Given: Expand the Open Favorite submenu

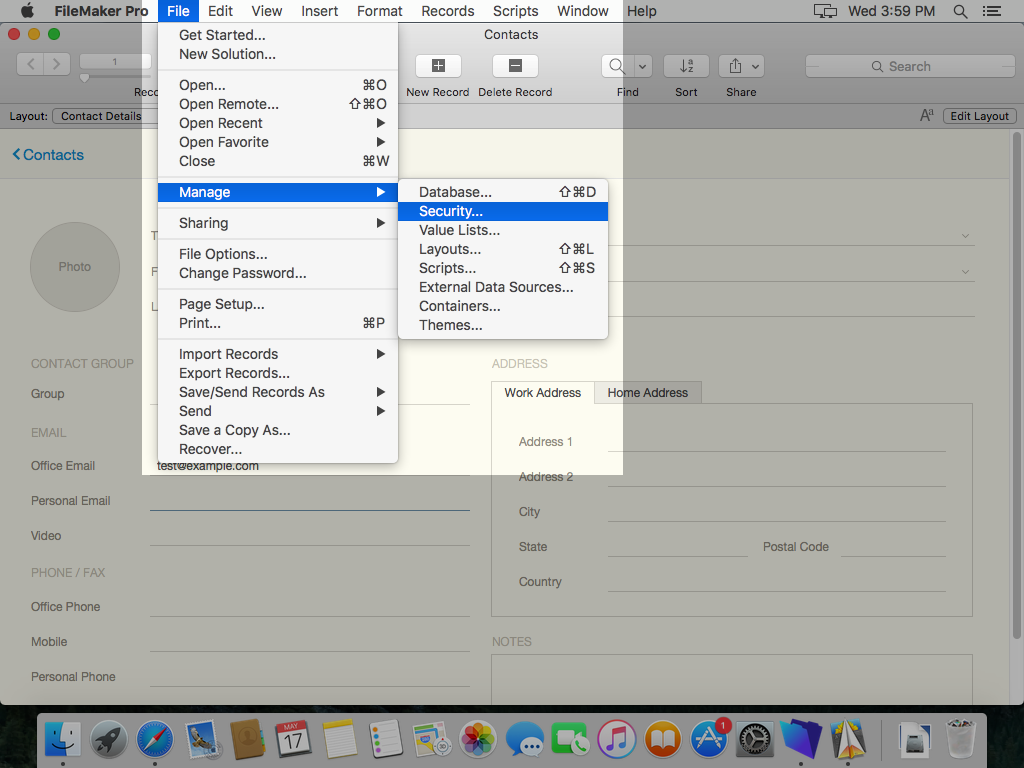Looking at the screenshot, I should 381,142.
